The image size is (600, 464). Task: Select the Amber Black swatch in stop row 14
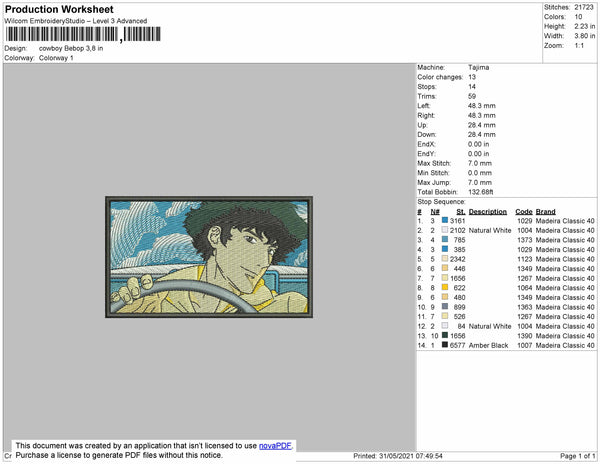pos(445,345)
